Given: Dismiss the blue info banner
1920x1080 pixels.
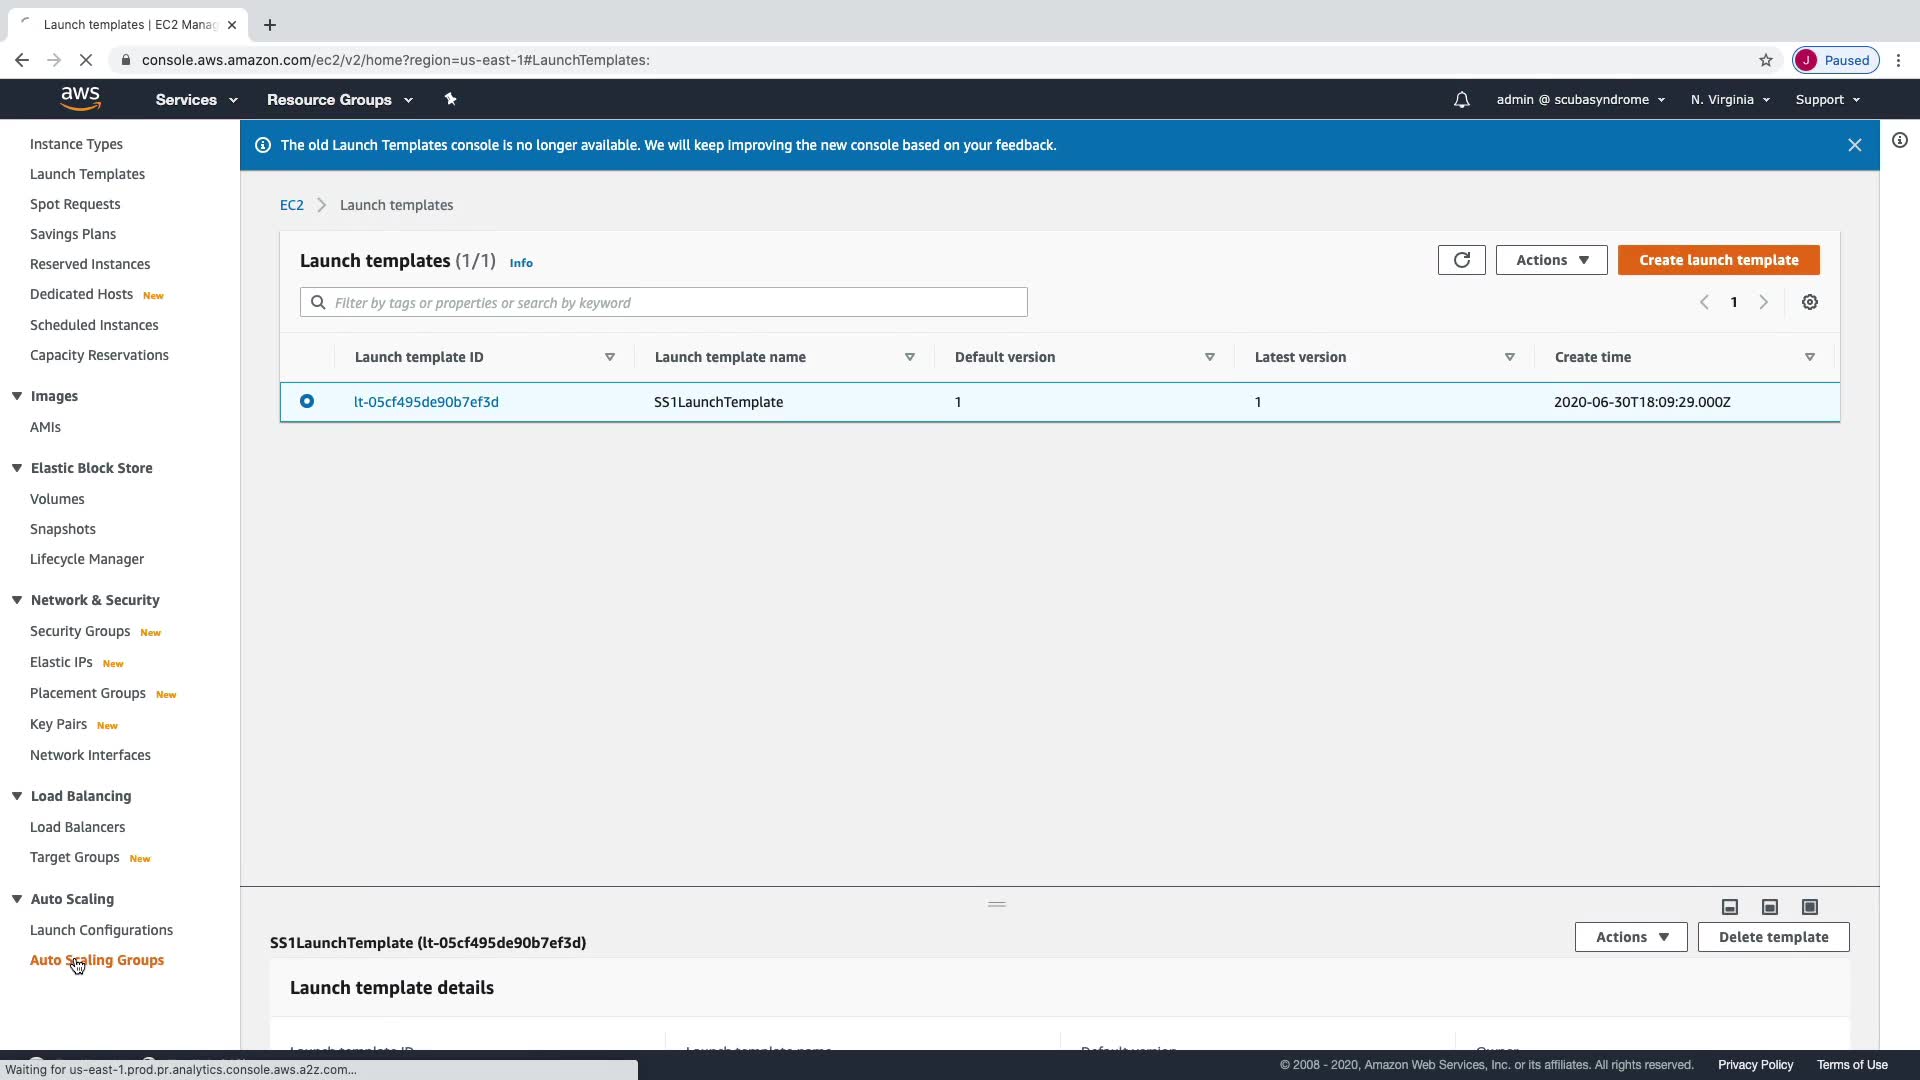Looking at the screenshot, I should pos(1854,145).
